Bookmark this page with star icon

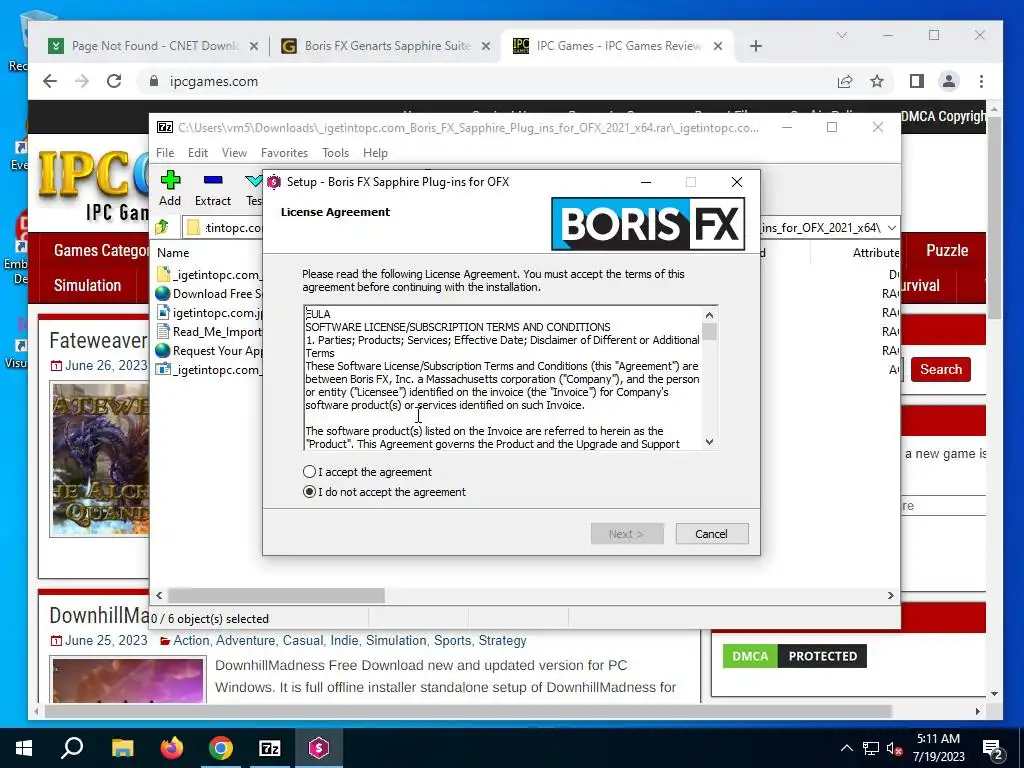click(877, 81)
